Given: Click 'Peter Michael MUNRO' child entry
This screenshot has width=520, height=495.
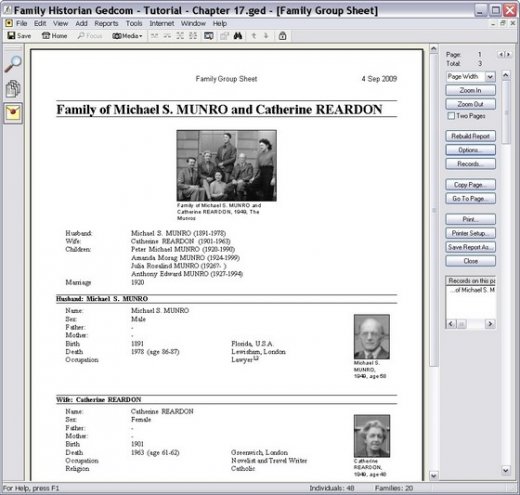Looking at the screenshot, I should (183, 249).
